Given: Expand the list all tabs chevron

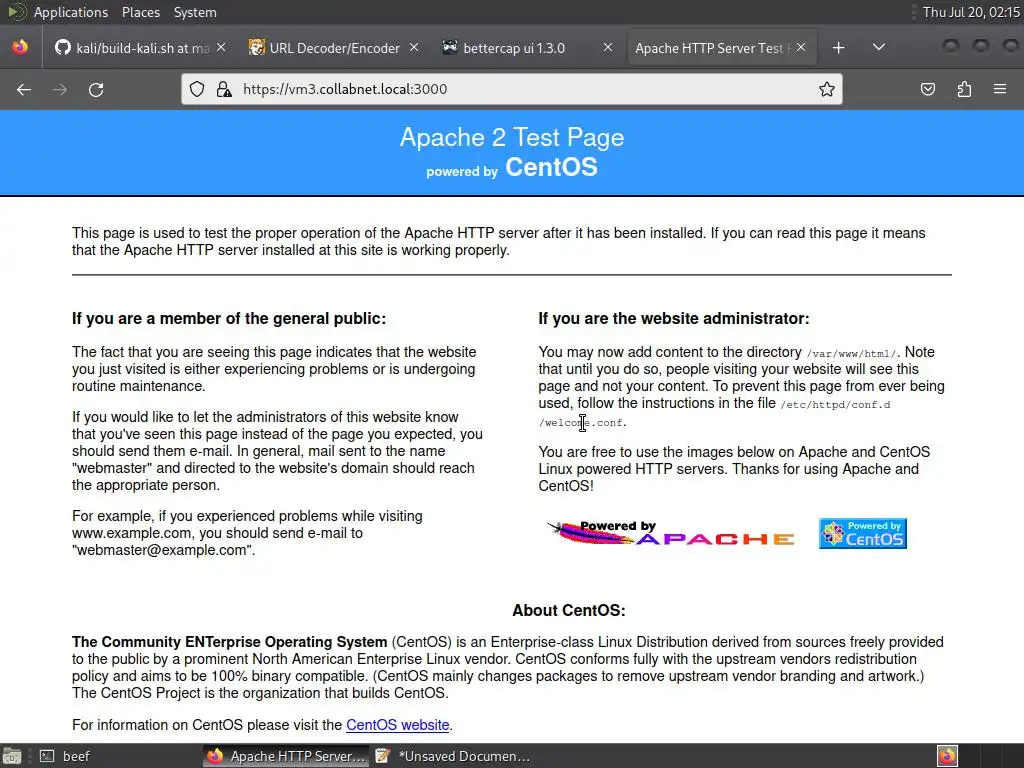Looking at the screenshot, I should tap(879, 47).
